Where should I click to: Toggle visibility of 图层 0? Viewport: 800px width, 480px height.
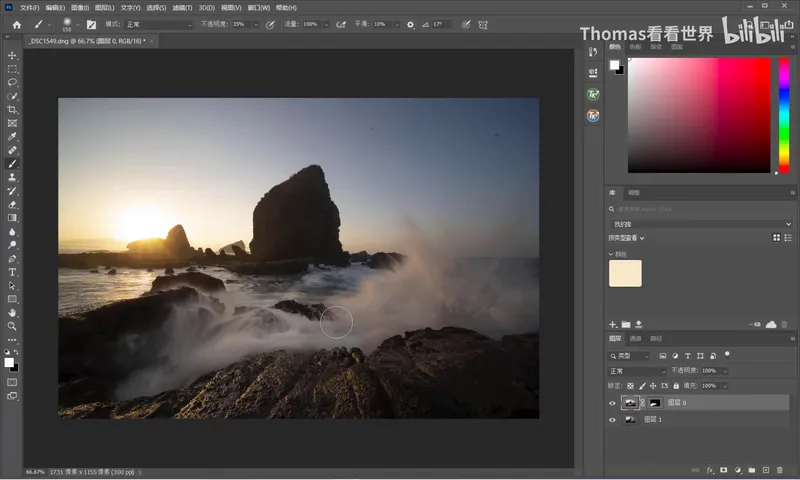click(612, 403)
